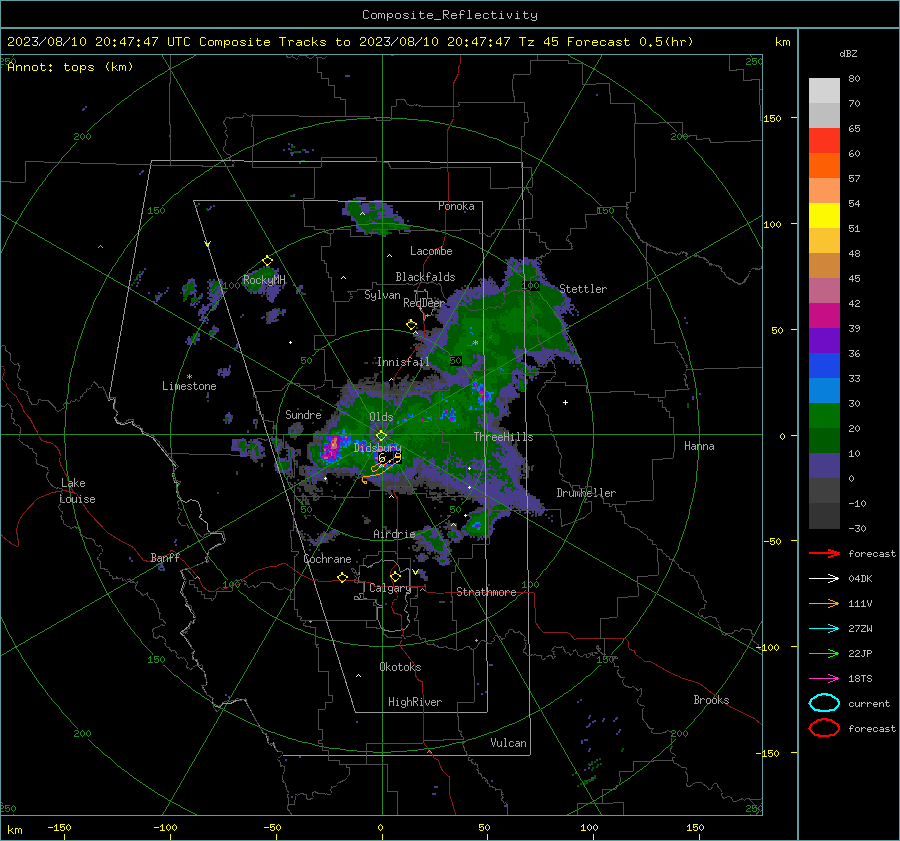The width and height of the screenshot is (900, 841).
Task: Click the ThreeHills city label
Action: tap(503, 437)
